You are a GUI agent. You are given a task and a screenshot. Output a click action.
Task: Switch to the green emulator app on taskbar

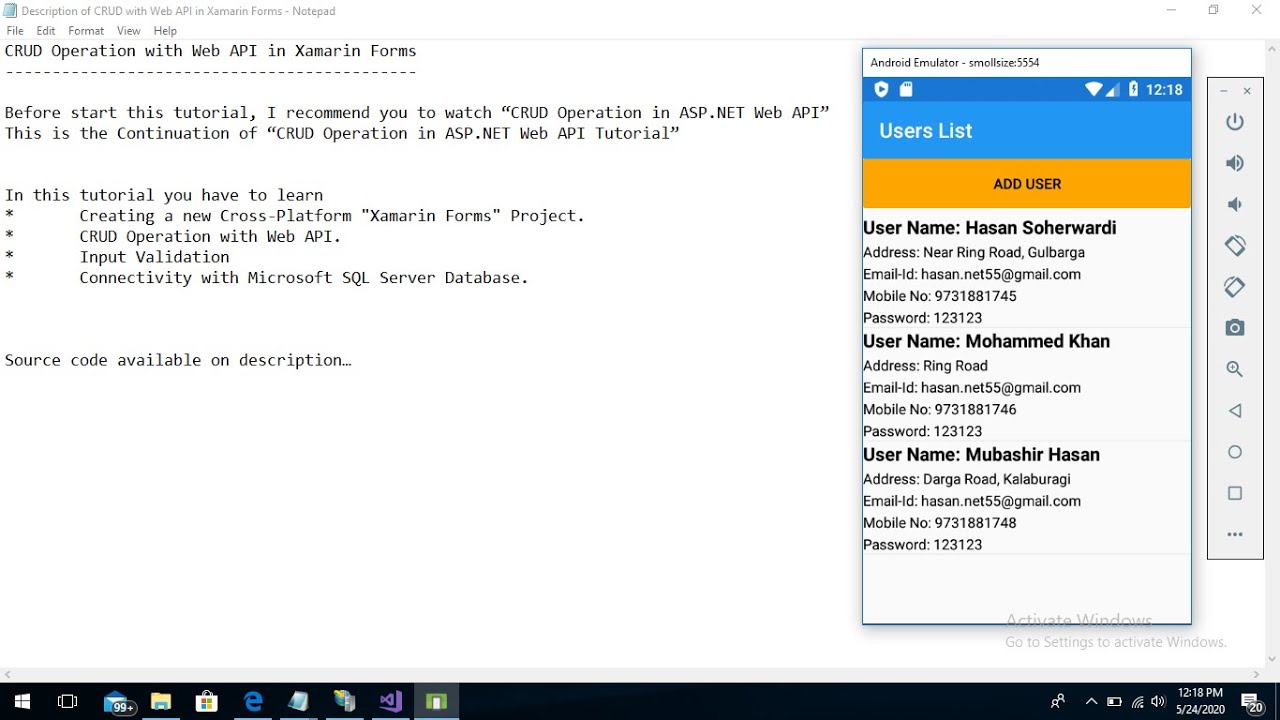click(436, 702)
